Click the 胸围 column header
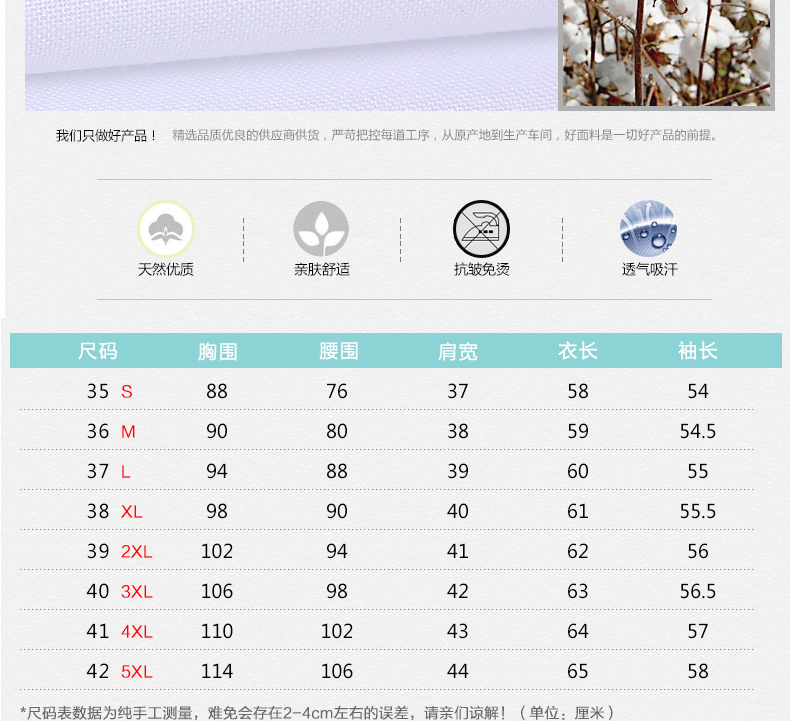 pos(218,351)
